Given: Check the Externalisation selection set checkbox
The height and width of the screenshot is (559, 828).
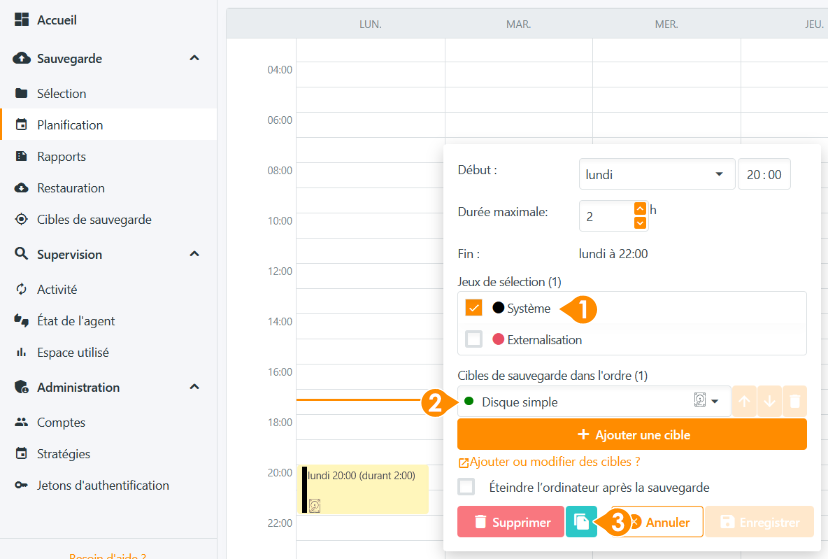Looking at the screenshot, I should point(474,339).
